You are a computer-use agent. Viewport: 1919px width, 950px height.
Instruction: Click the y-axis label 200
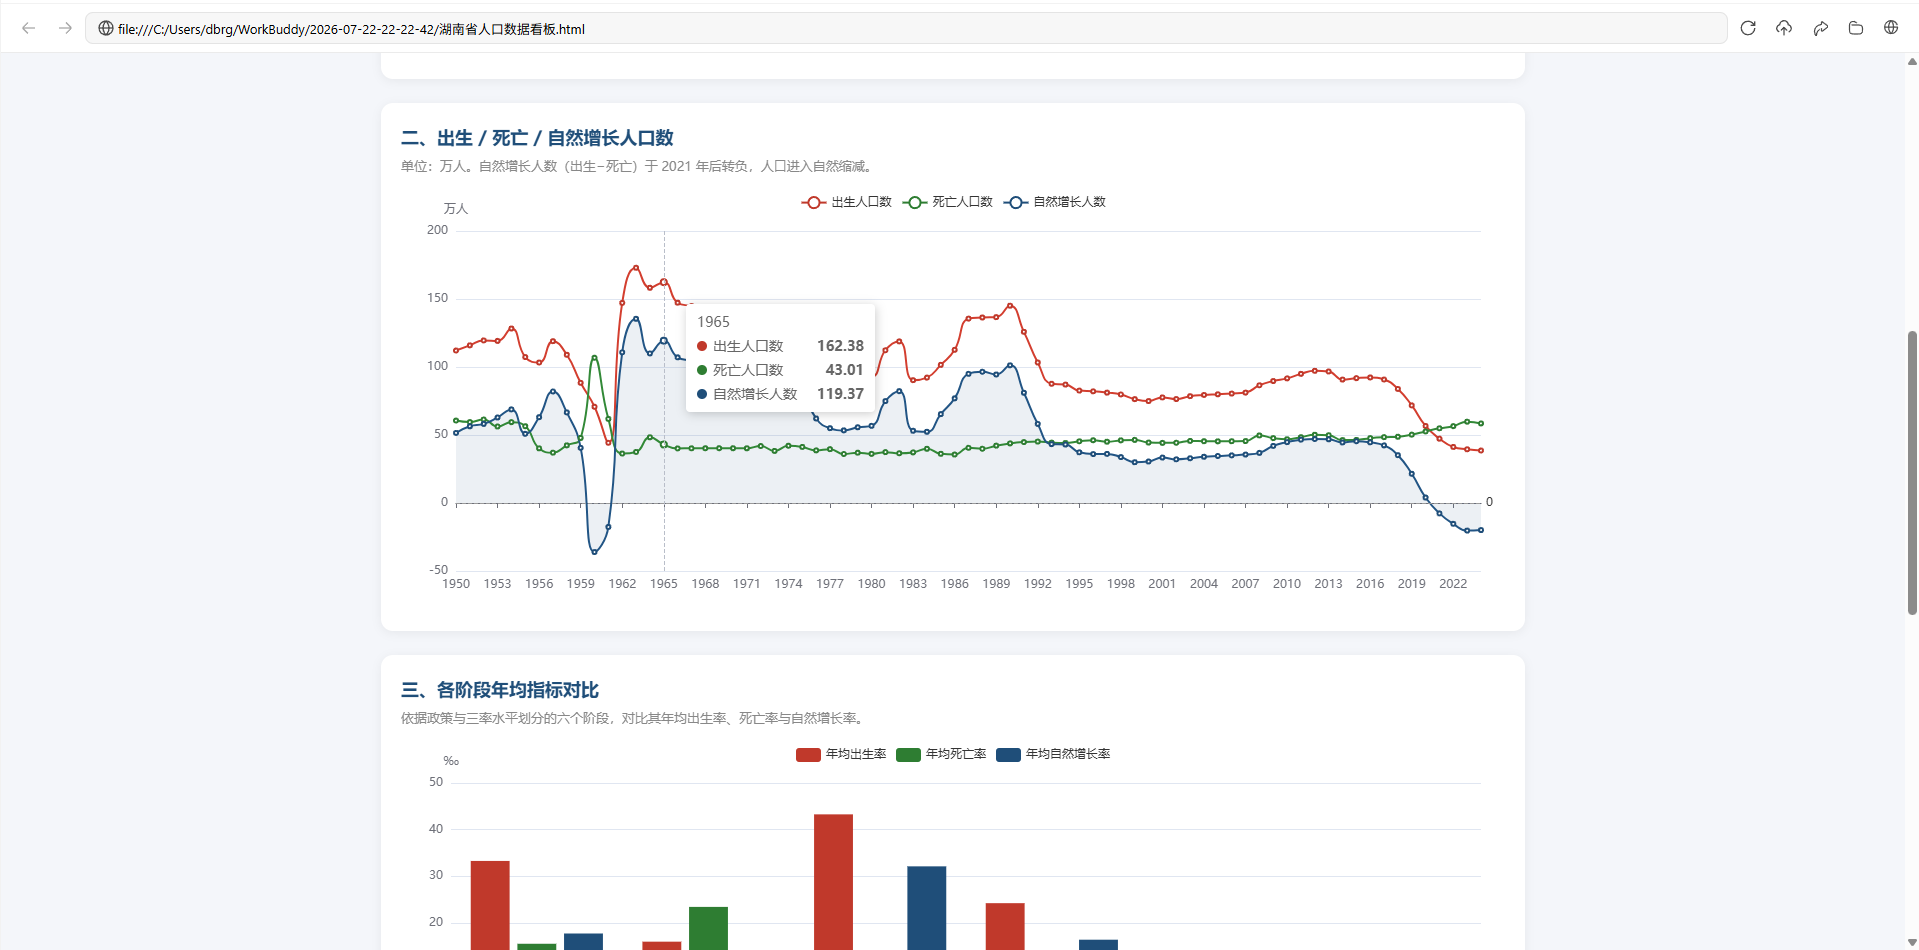[438, 230]
